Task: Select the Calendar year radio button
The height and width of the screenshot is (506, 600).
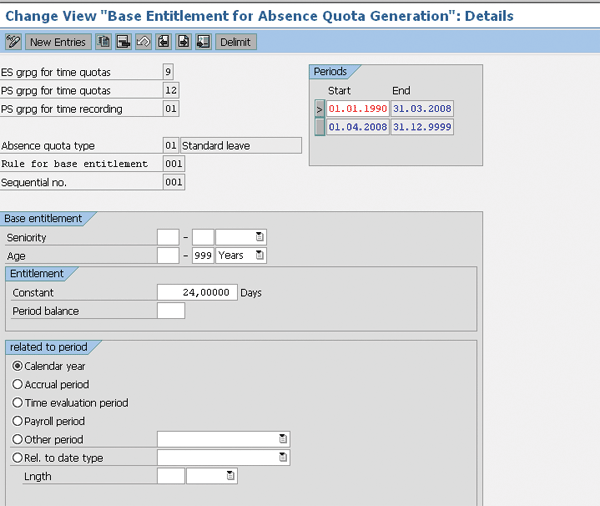Action: [x=17, y=366]
